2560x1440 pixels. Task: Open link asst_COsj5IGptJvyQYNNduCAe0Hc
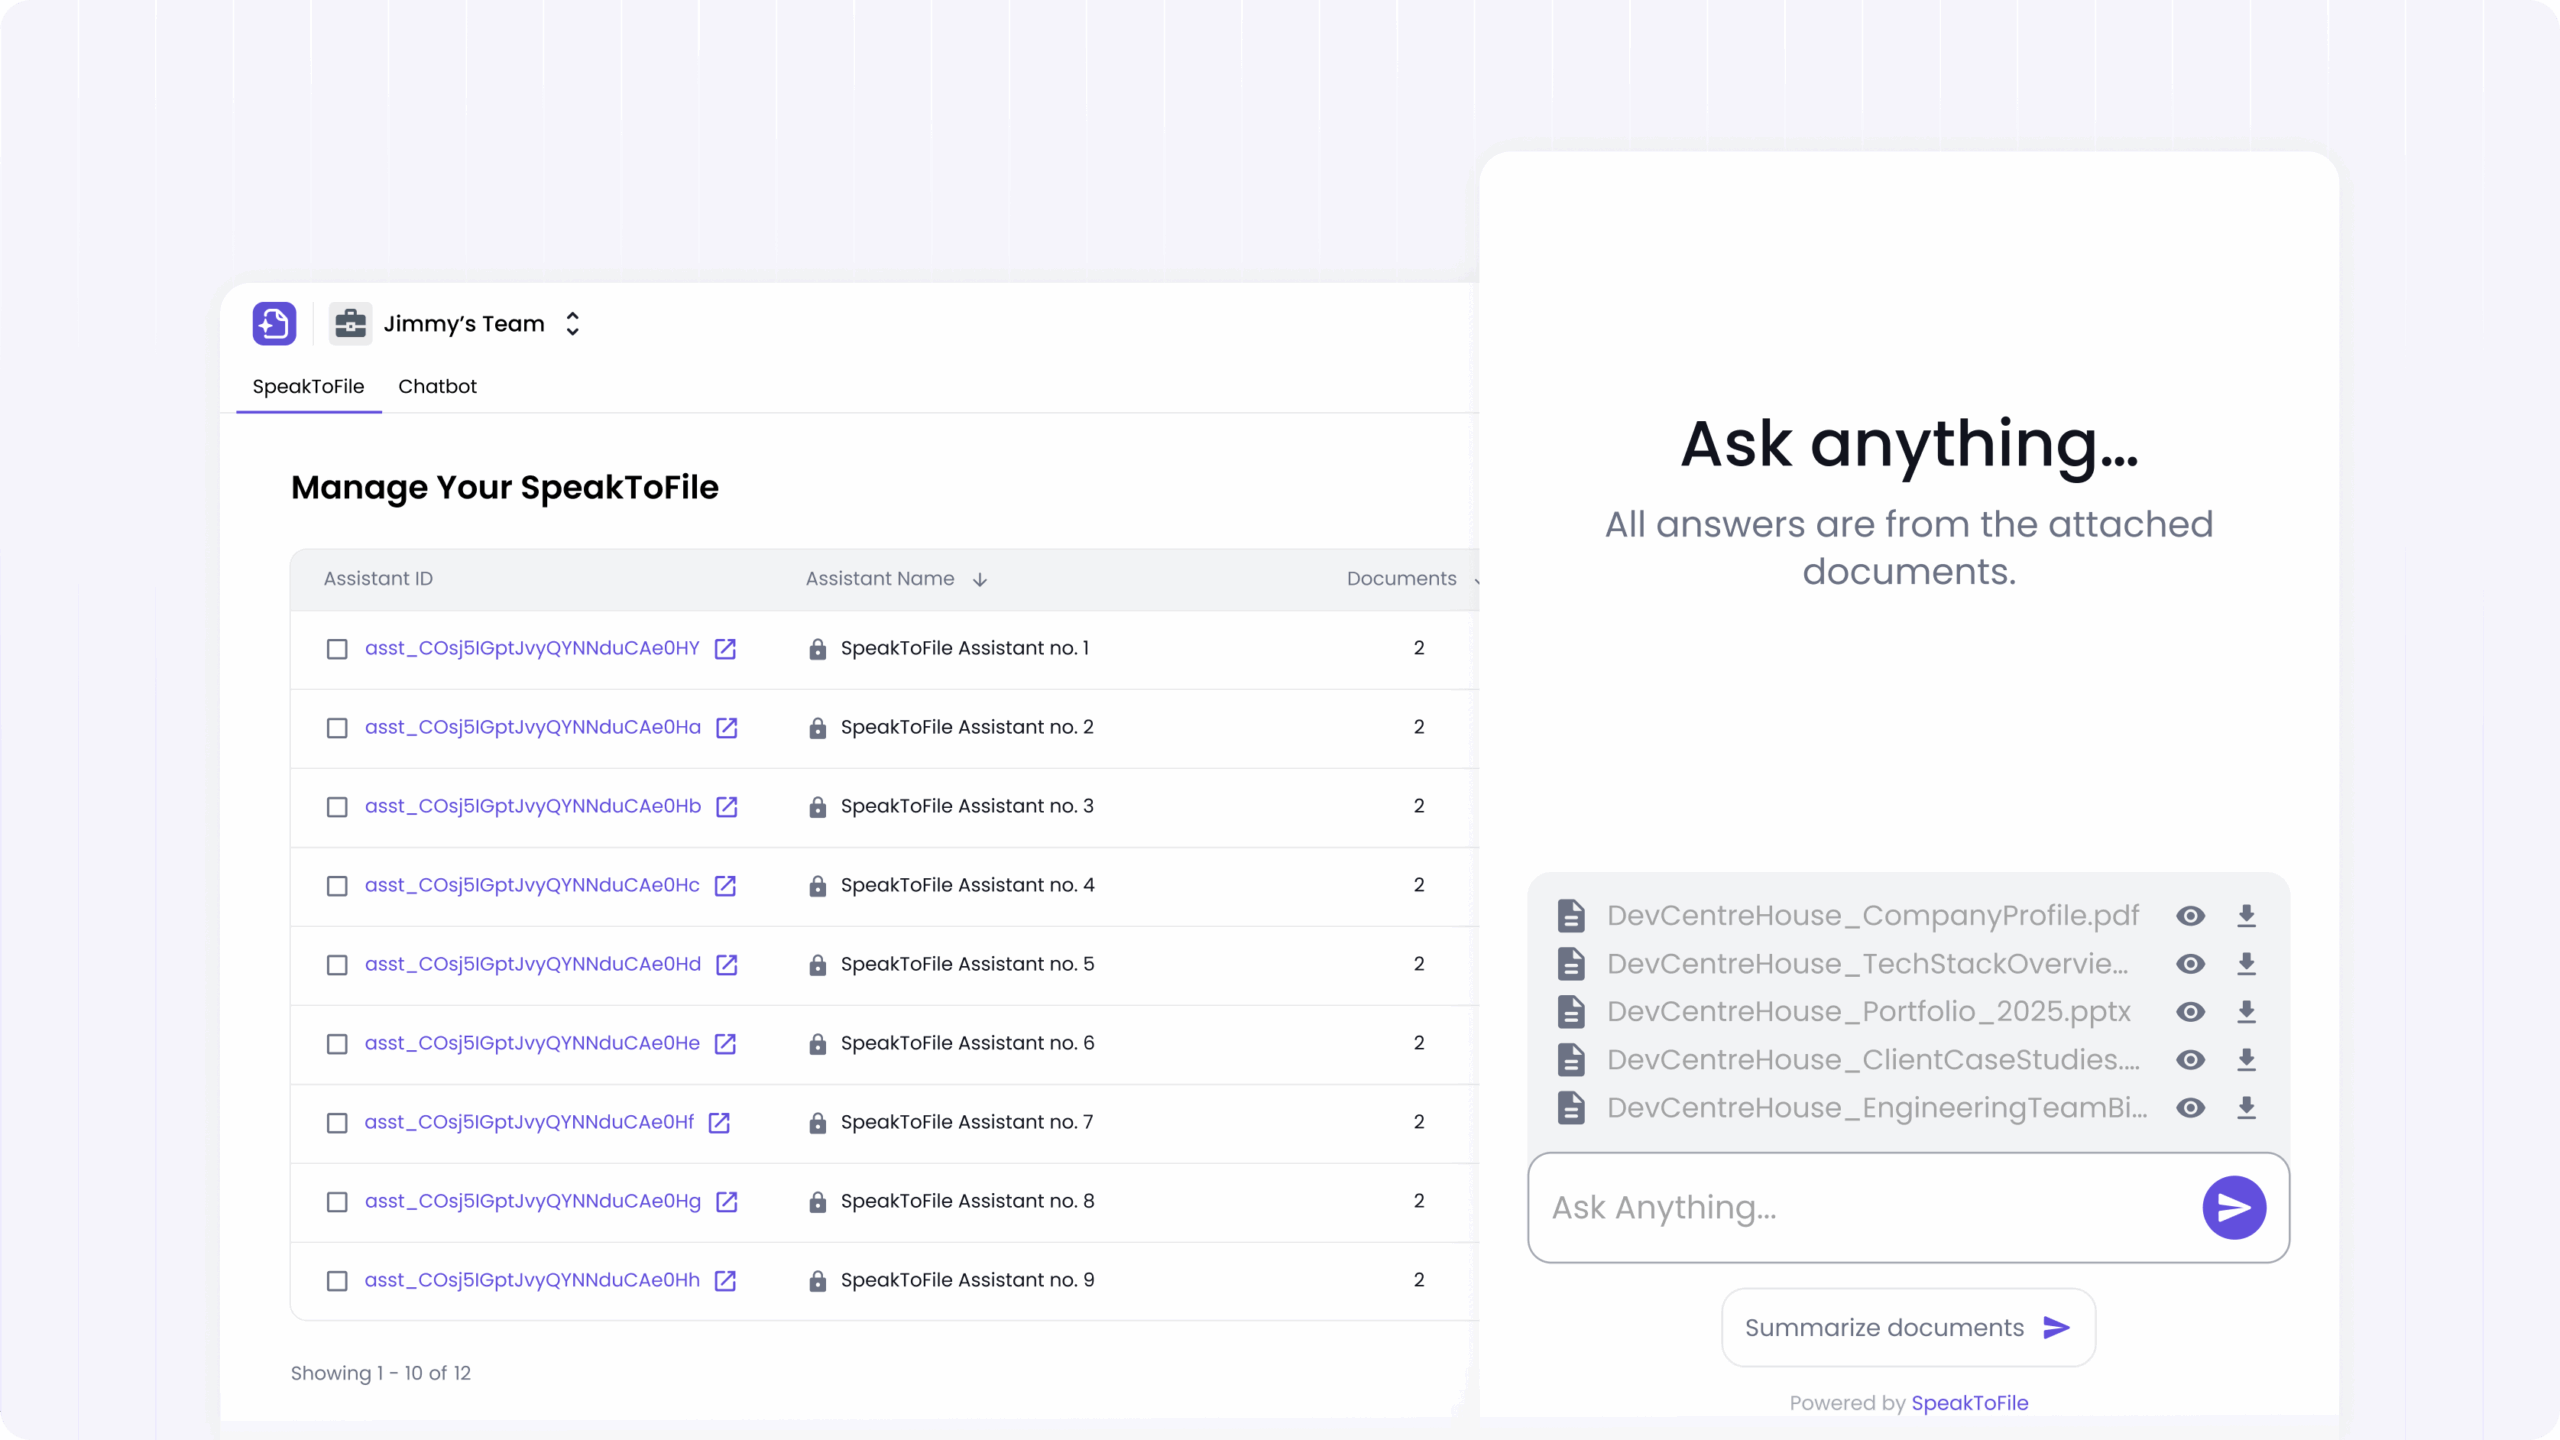coord(532,886)
